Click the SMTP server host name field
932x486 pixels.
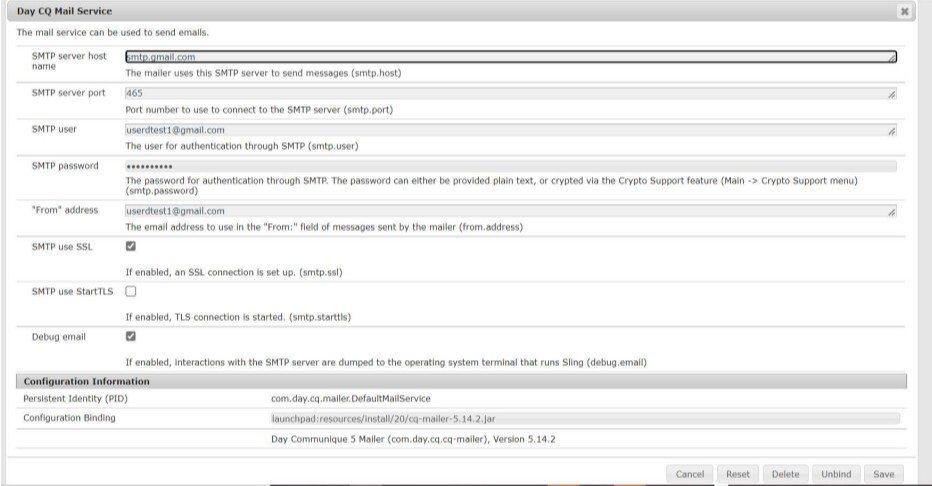pyautogui.click(x=511, y=57)
